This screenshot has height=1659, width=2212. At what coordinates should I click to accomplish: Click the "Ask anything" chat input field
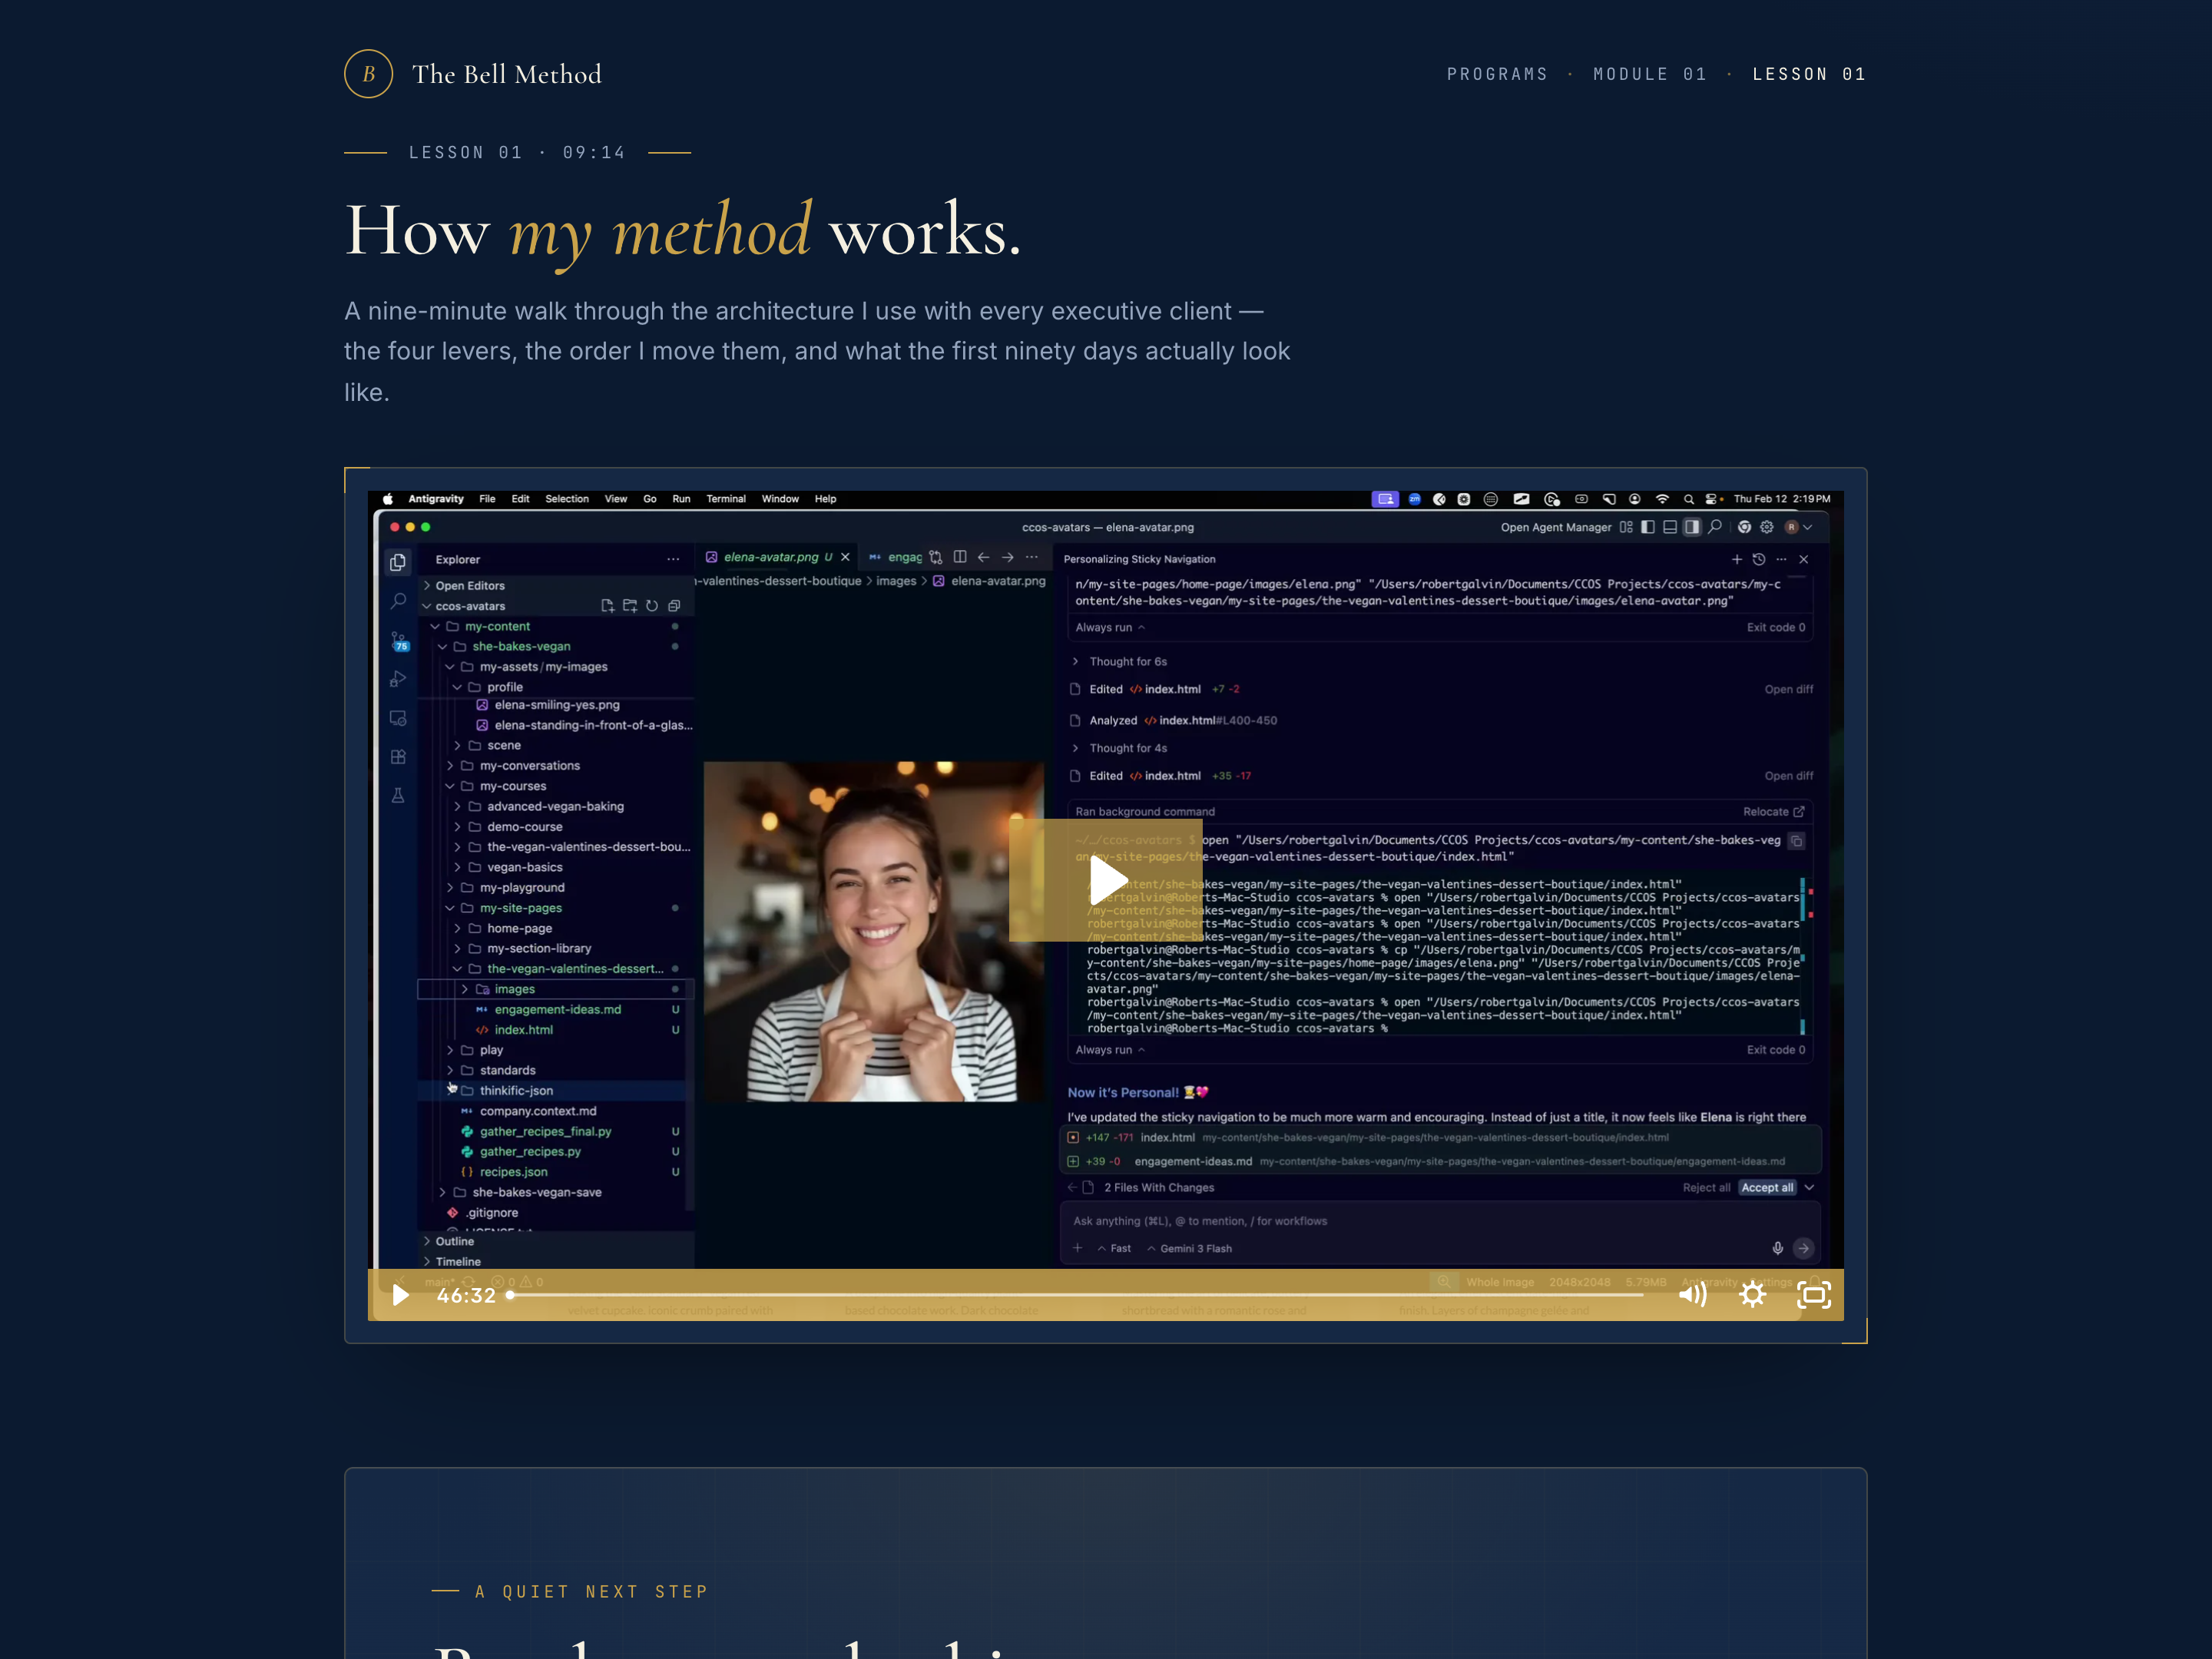tap(1440, 1221)
